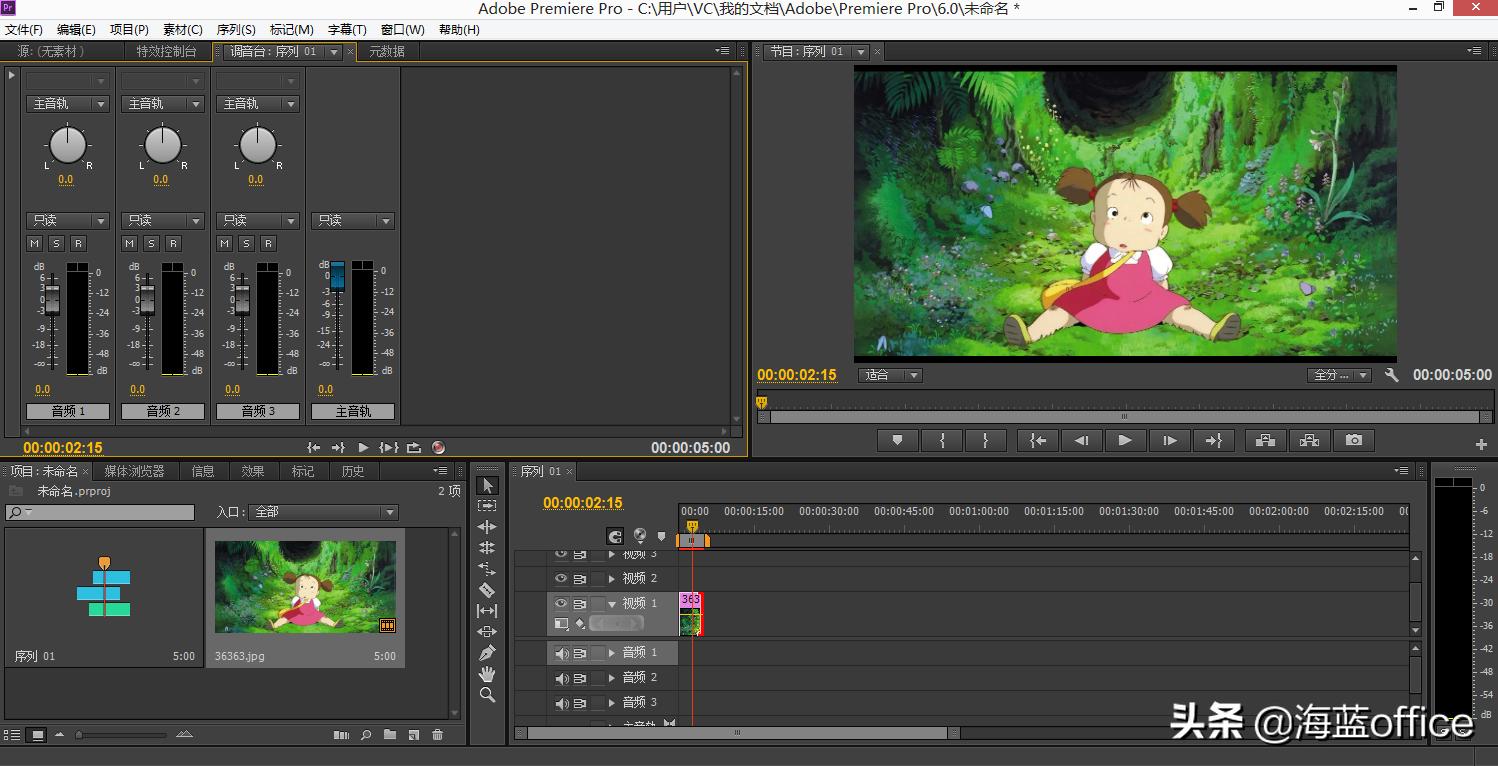Click the 音频 3 mixer pan knob
Viewport: 1498px width, 766px height.
258,146
